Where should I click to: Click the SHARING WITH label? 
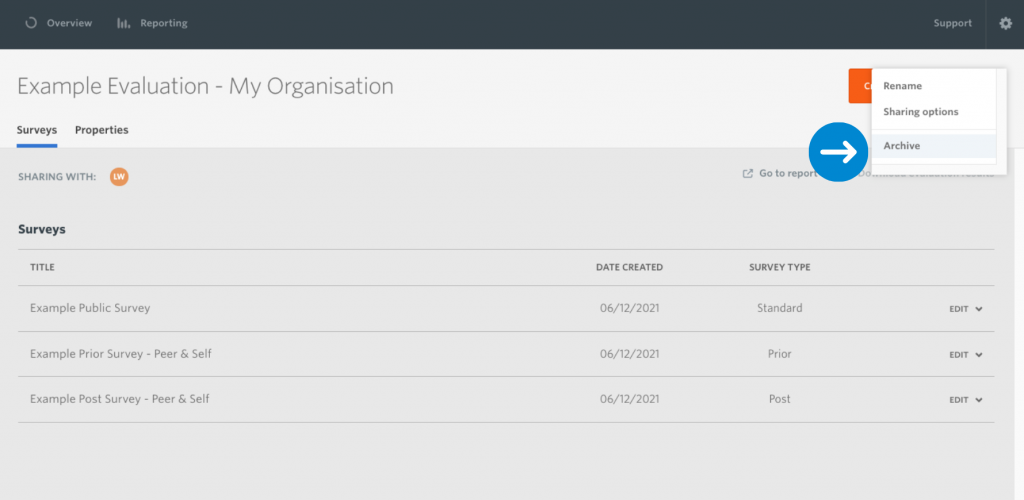pyautogui.click(x=57, y=176)
